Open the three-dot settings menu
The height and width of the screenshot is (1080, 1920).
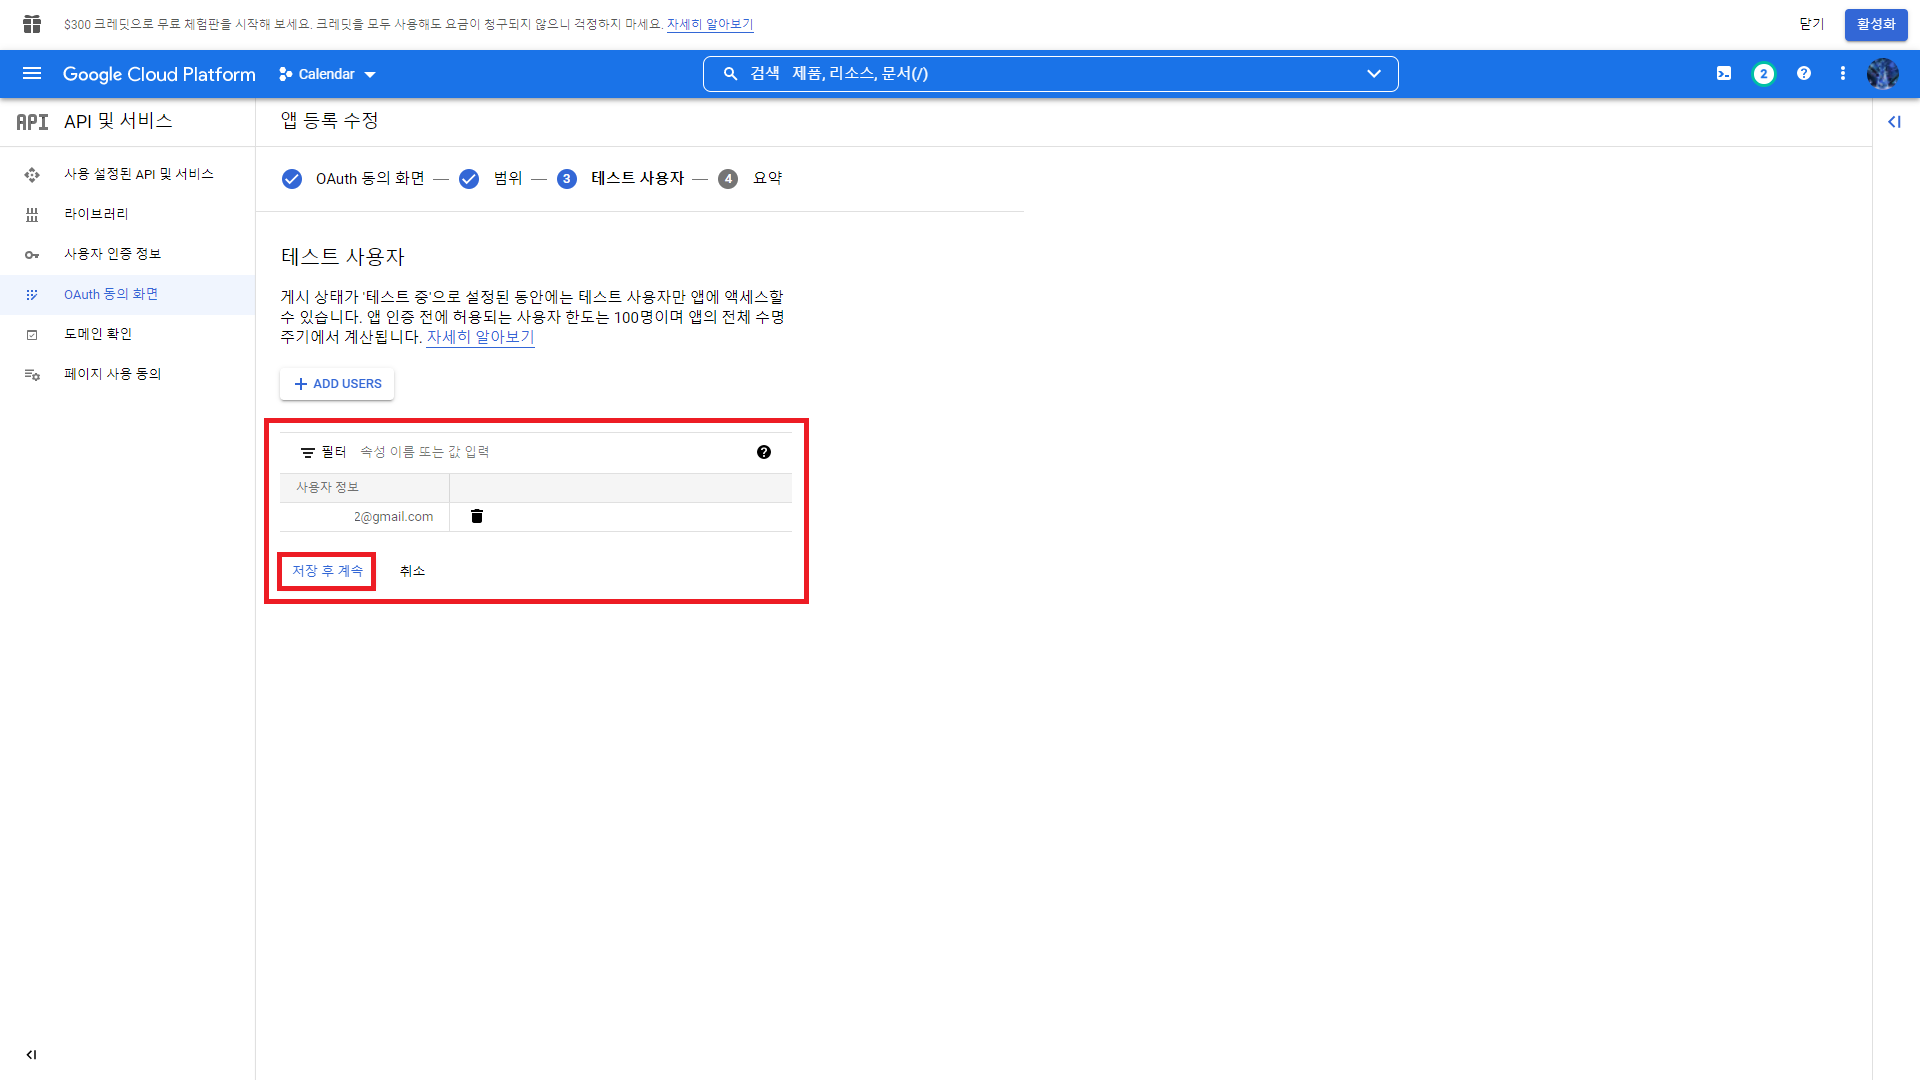(1842, 74)
